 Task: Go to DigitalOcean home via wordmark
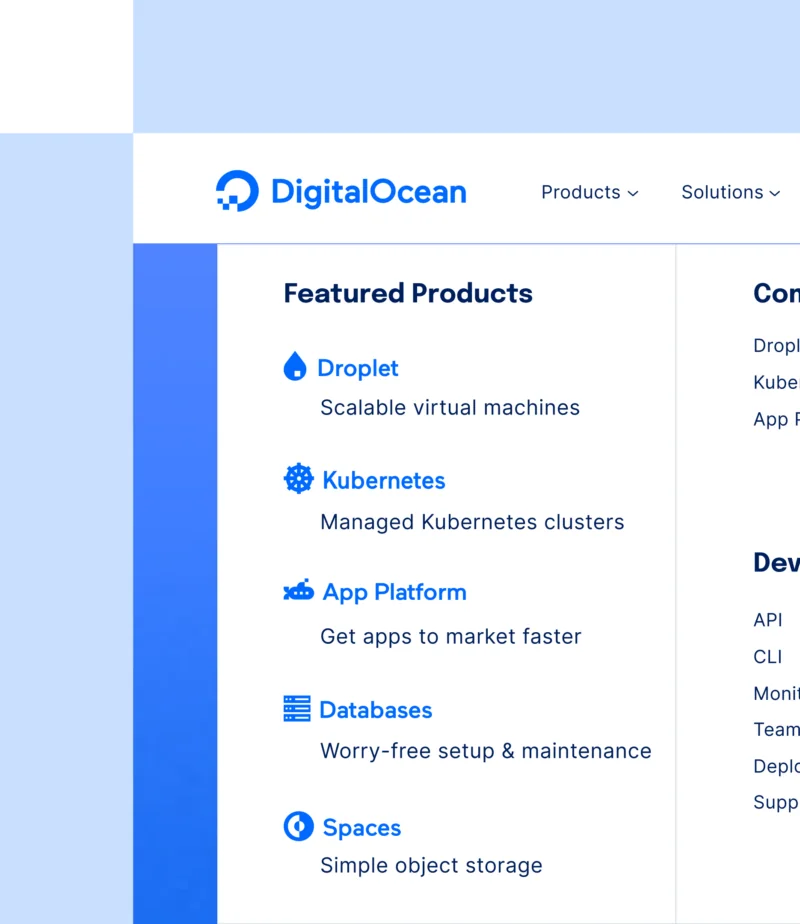369,192
